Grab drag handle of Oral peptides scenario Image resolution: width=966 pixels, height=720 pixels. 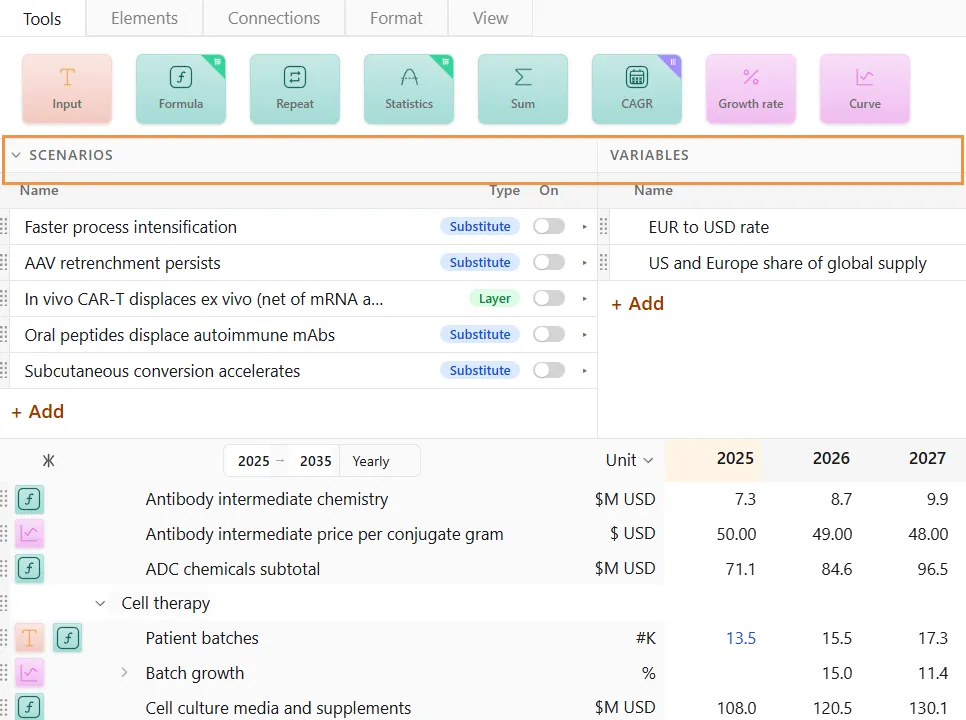4,334
